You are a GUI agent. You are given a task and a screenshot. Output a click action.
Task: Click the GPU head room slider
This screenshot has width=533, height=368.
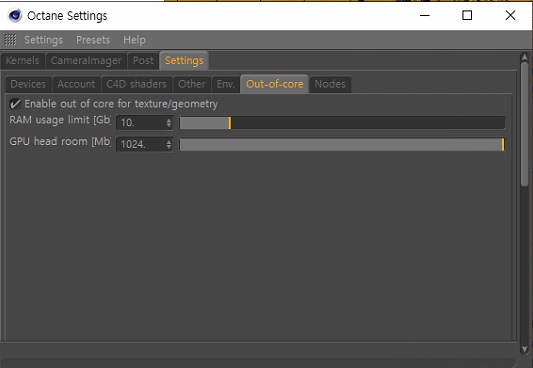pos(342,144)
